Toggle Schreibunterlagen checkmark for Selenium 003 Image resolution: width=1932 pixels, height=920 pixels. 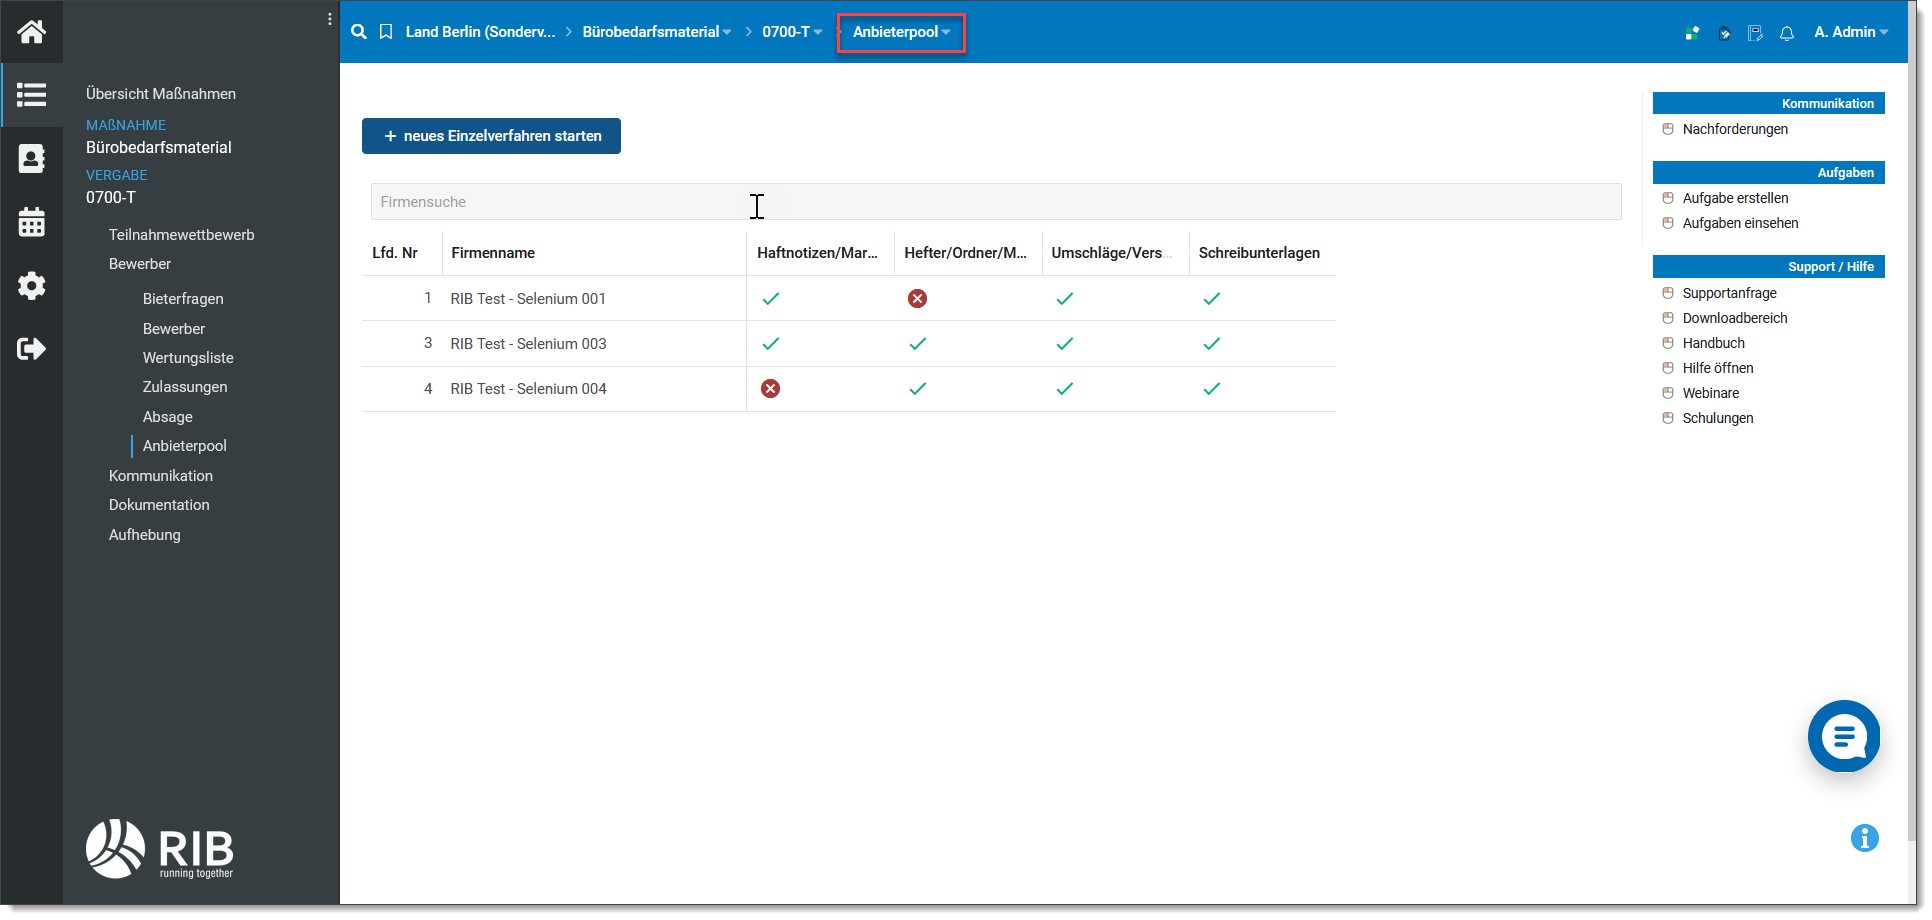(1212, 344)
